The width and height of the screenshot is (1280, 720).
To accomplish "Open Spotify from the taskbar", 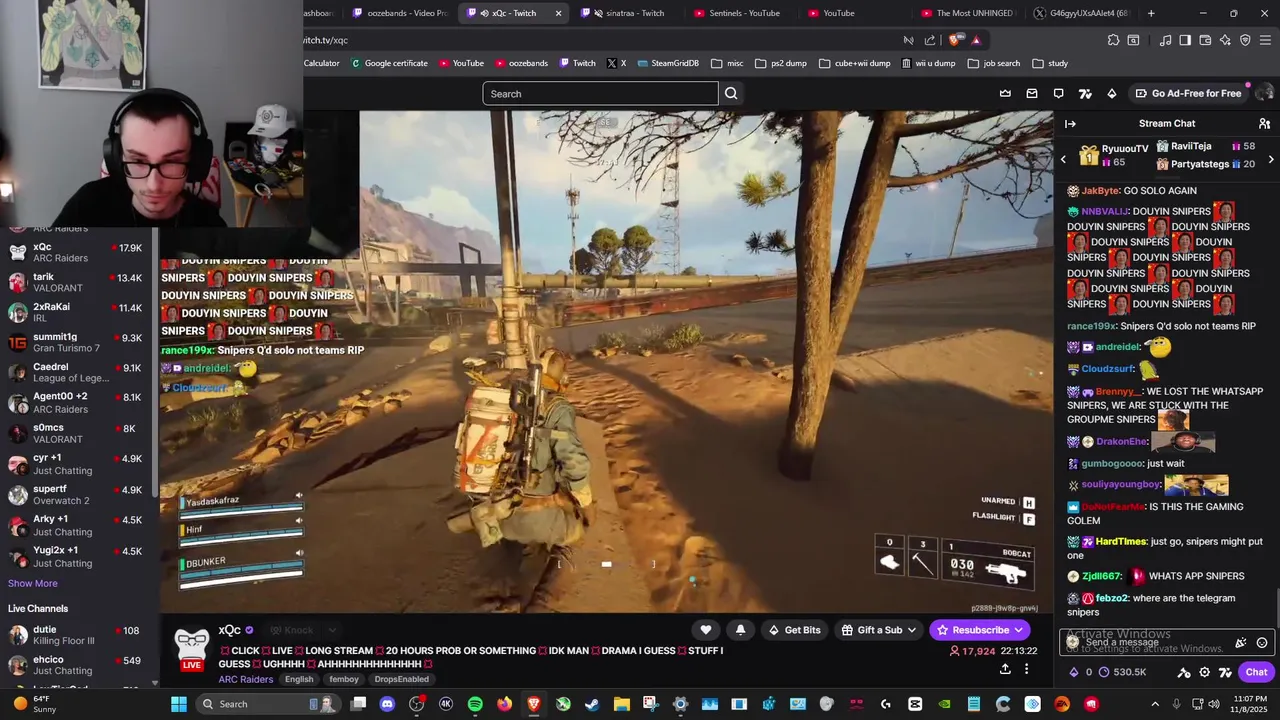I will [475, 704].
